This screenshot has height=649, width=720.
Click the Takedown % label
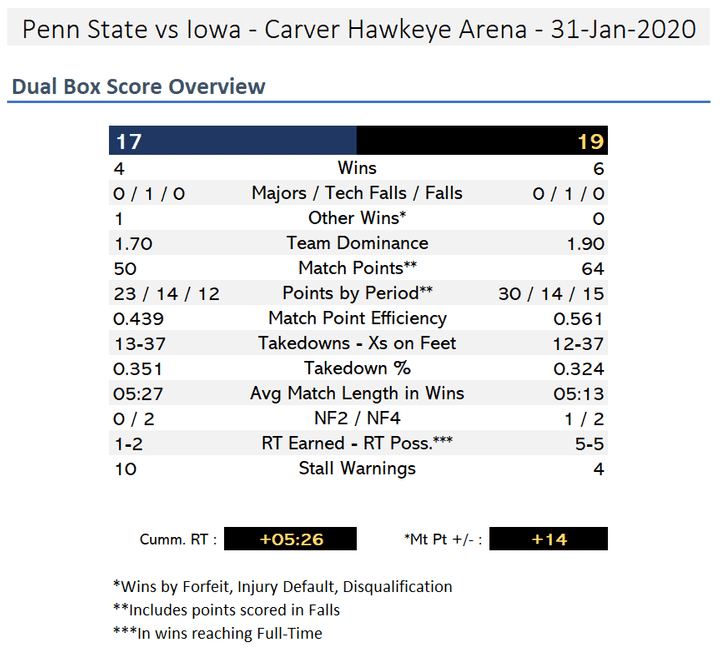(357, 368)
